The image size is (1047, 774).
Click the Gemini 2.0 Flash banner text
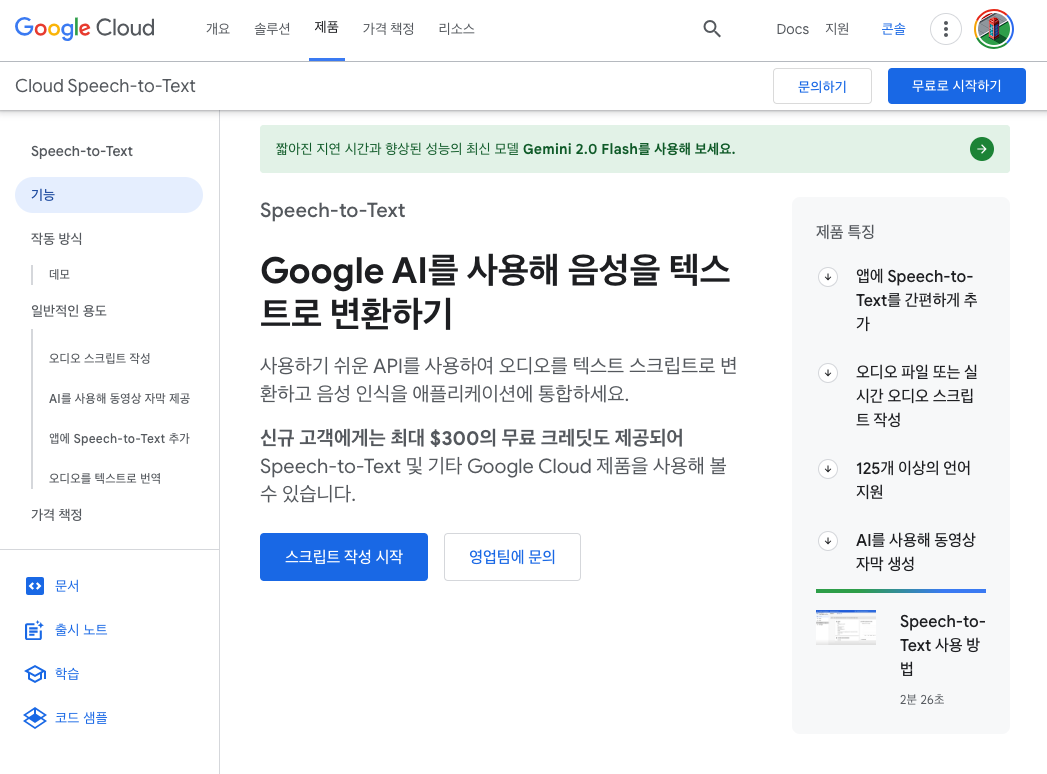point(505,149)
